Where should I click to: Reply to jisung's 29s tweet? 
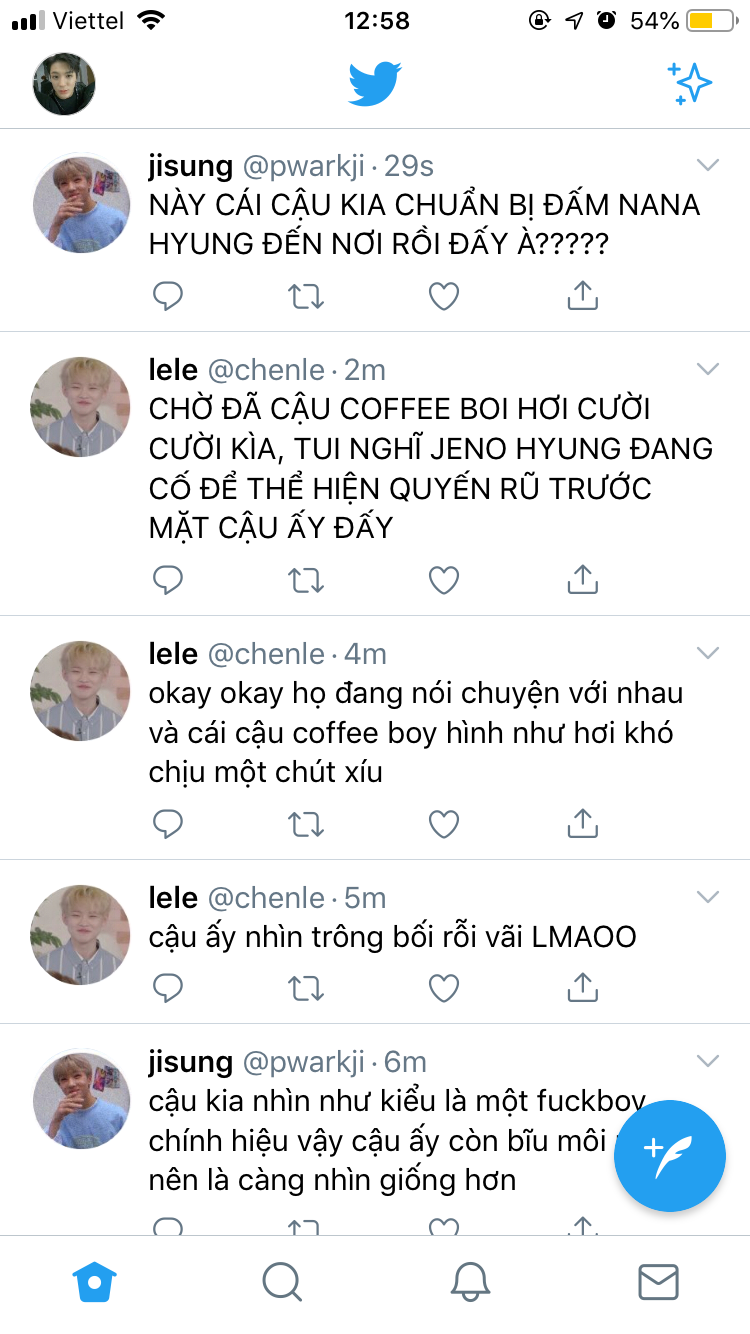168,295
